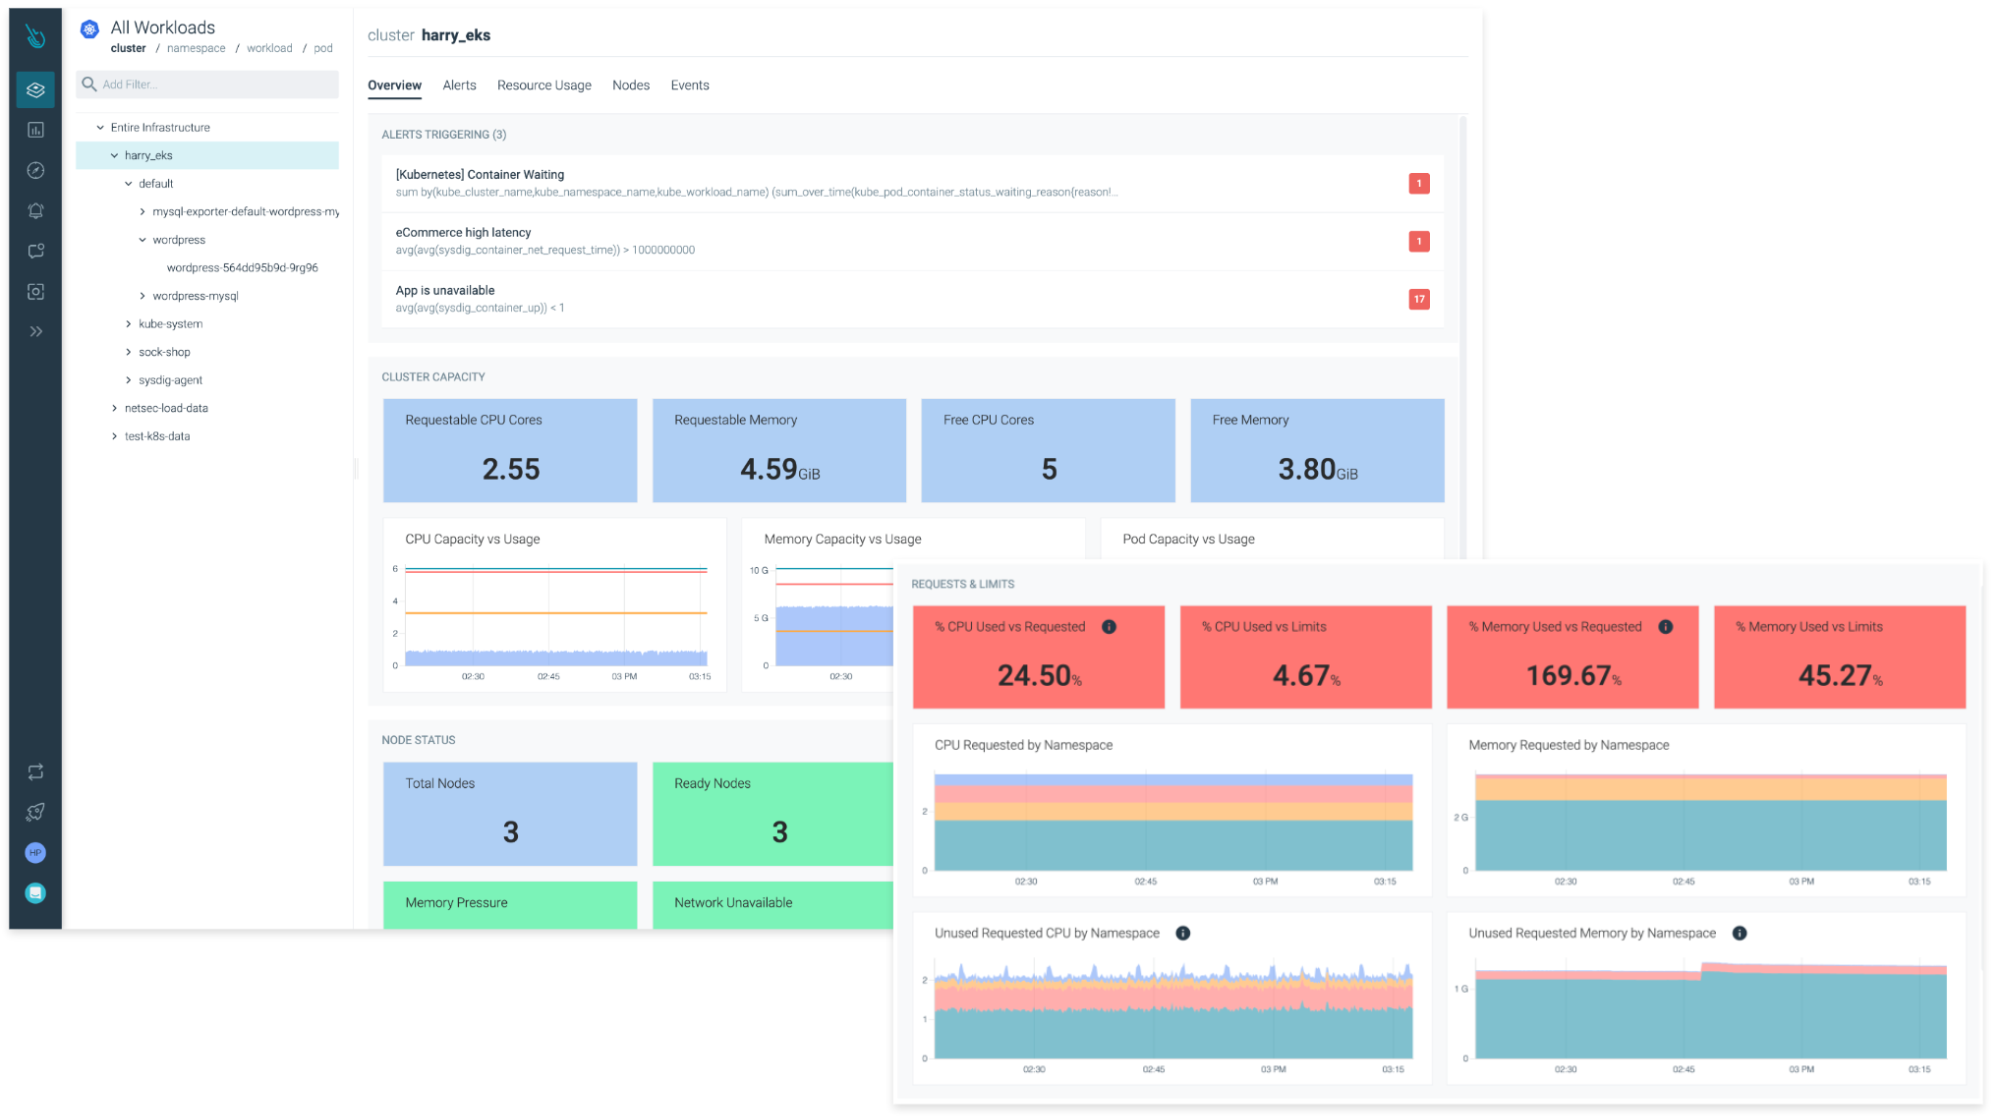
Task: Open the Nodes tab
Action: pyautogui.click(x=630, y=85)
